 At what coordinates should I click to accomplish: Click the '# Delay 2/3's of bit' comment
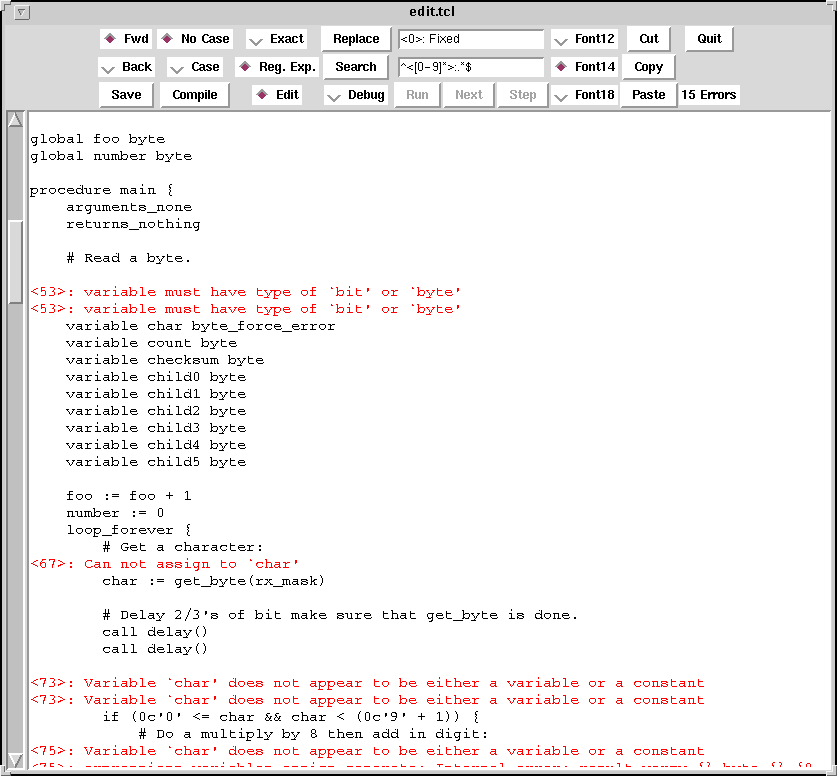pyautogui.click(x=340, y=615)
